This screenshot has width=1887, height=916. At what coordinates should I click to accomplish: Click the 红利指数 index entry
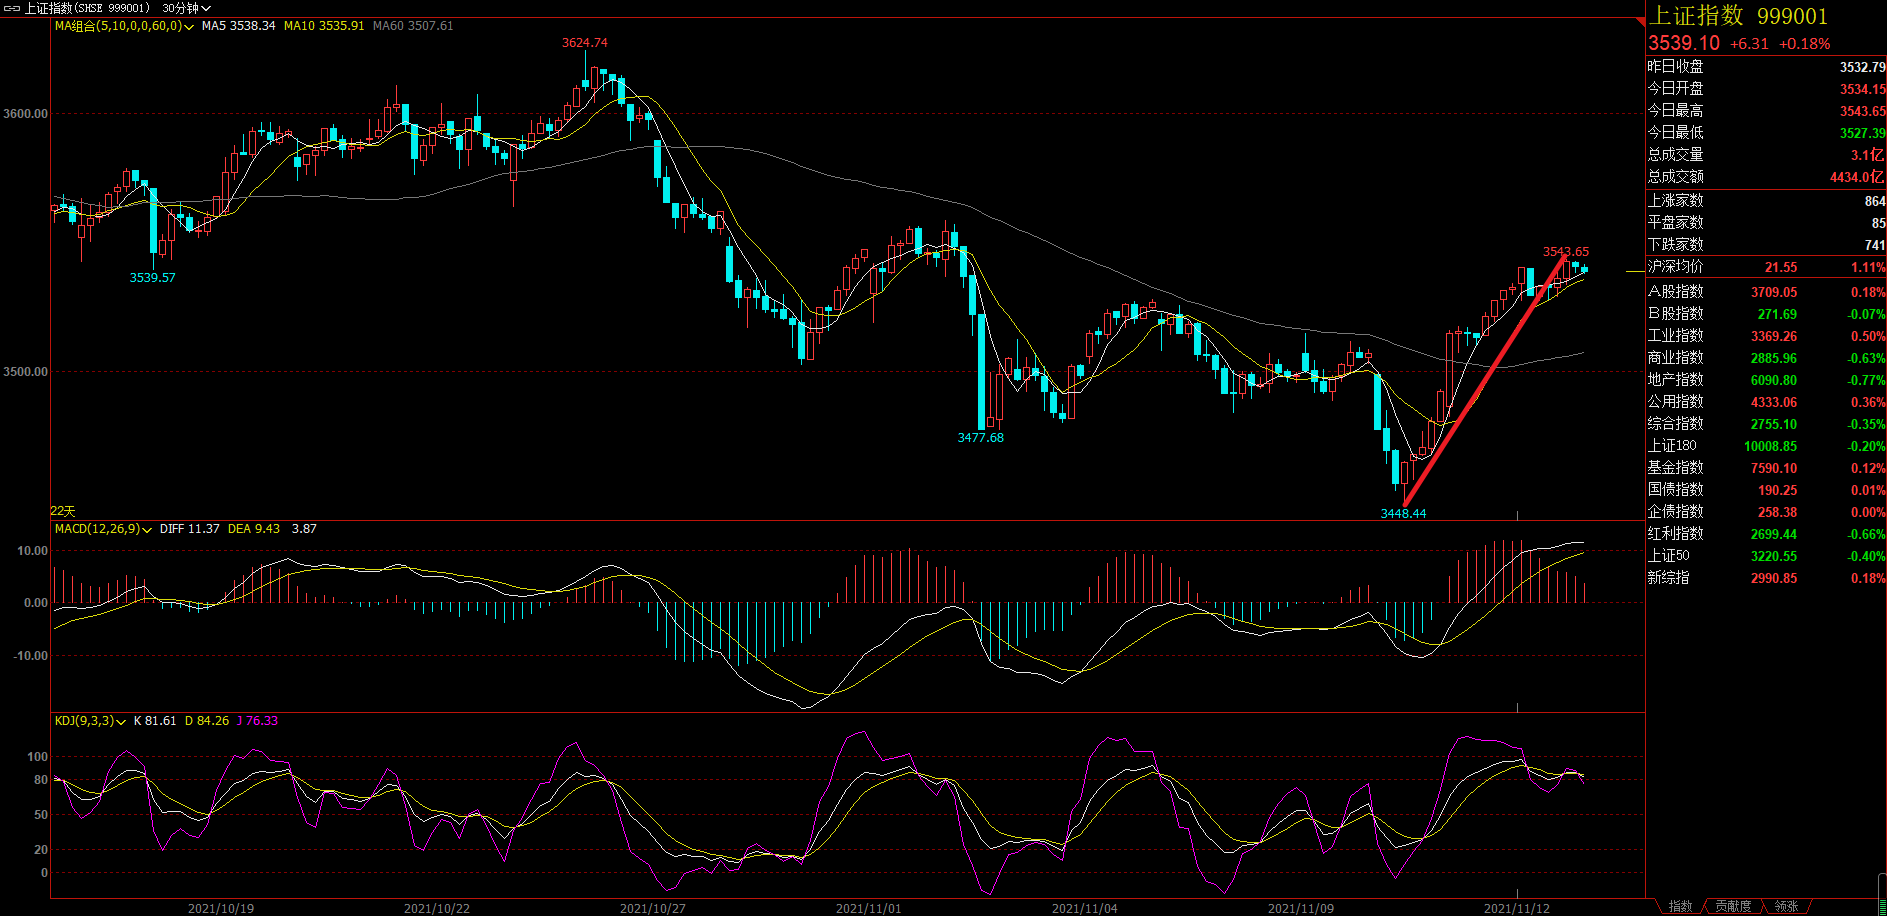point(1765,534)
